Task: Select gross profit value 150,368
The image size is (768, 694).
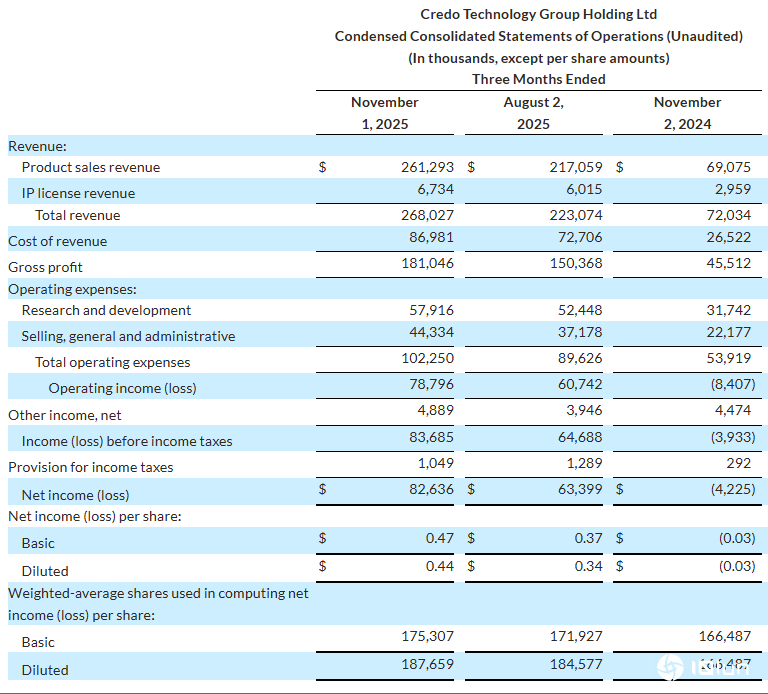Action: point(576,267)
